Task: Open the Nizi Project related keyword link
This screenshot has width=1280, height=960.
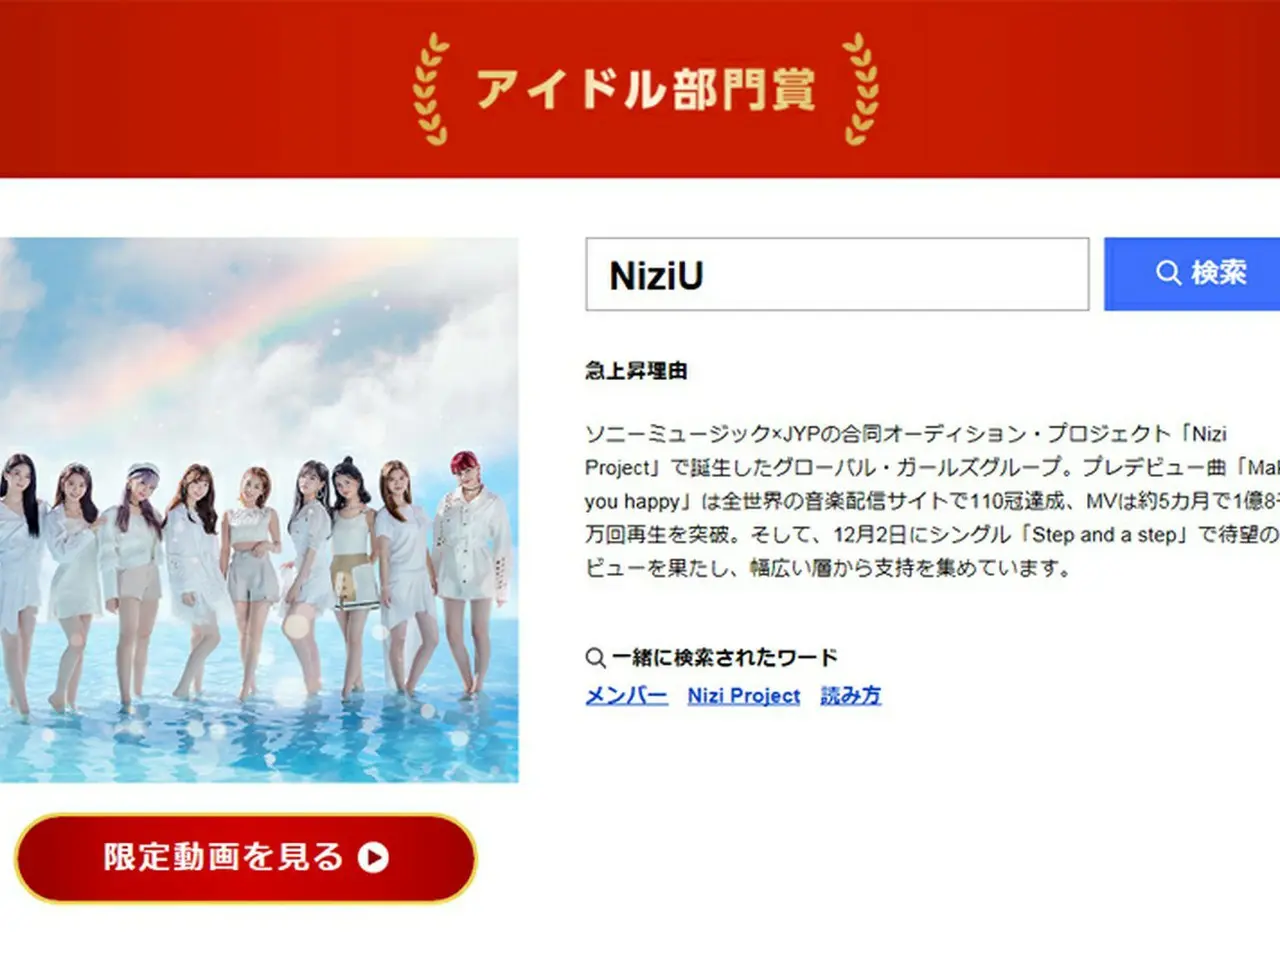Action: point(744,695)
